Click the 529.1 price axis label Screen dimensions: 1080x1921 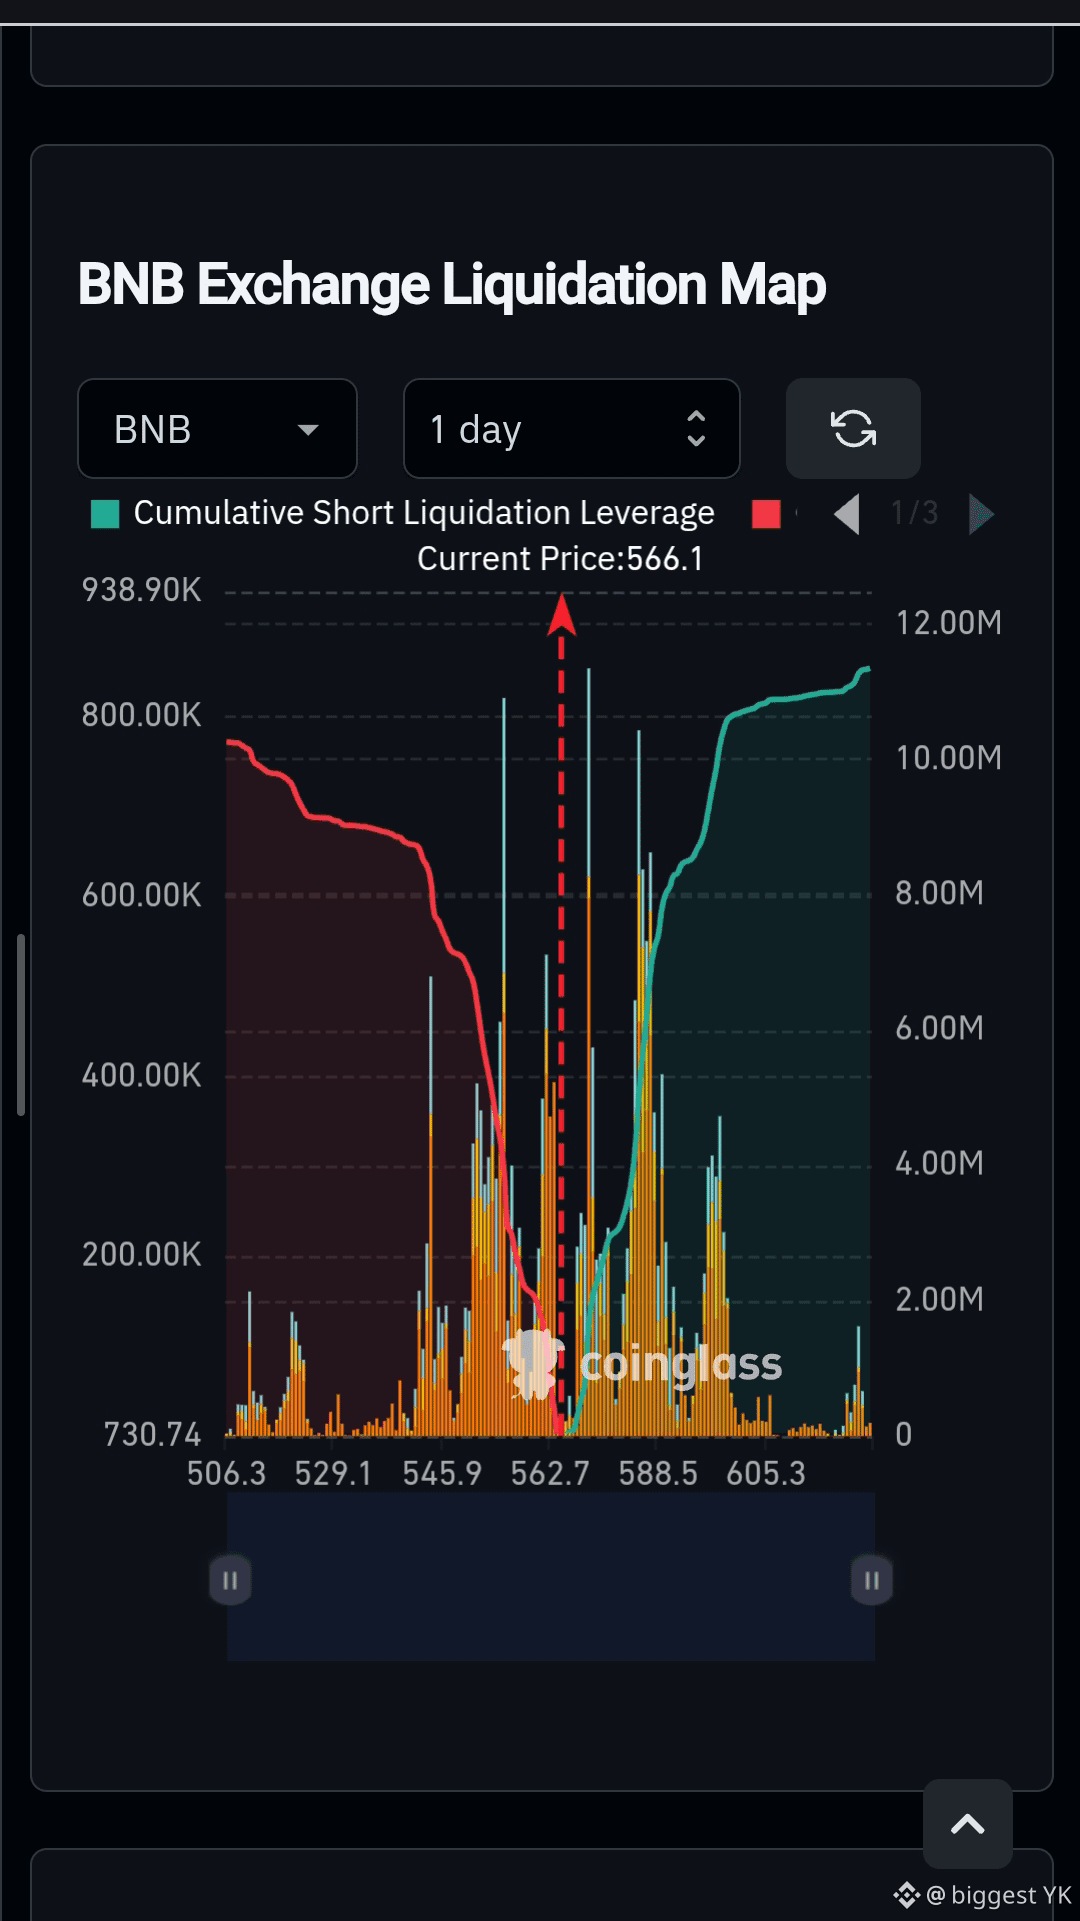point(333,1474)
